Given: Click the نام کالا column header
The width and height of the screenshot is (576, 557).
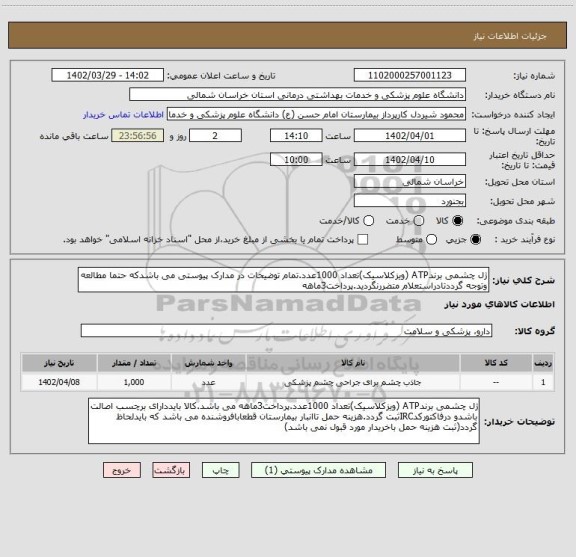Looking at the screenshot, I should click(x=353, y=363).
